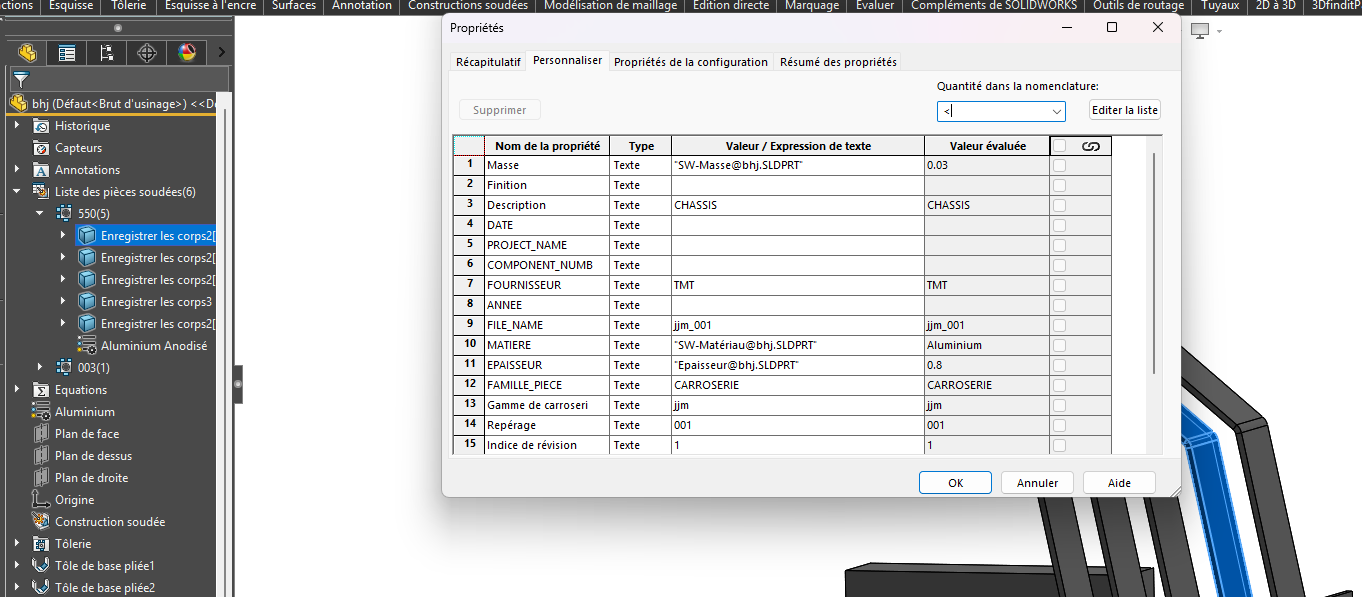Select the Capteurs sensor icon in tree
The image size is (1362, 597).
coord(41,148)
